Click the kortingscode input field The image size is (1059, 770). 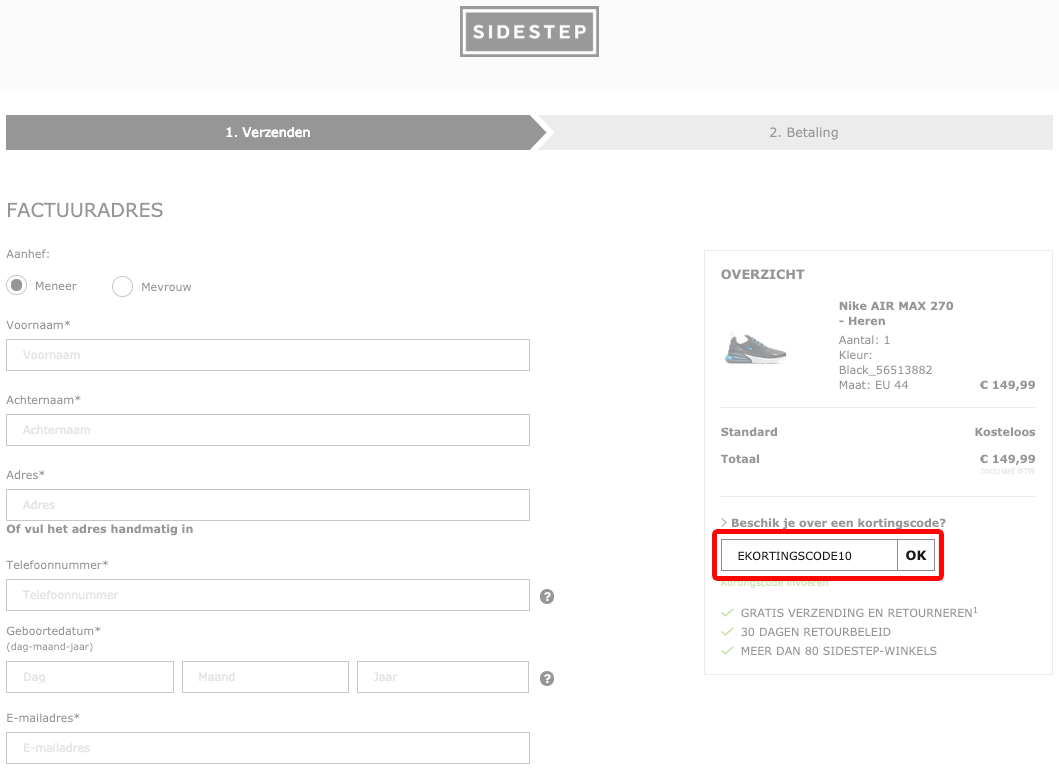(x=809, y=555)
